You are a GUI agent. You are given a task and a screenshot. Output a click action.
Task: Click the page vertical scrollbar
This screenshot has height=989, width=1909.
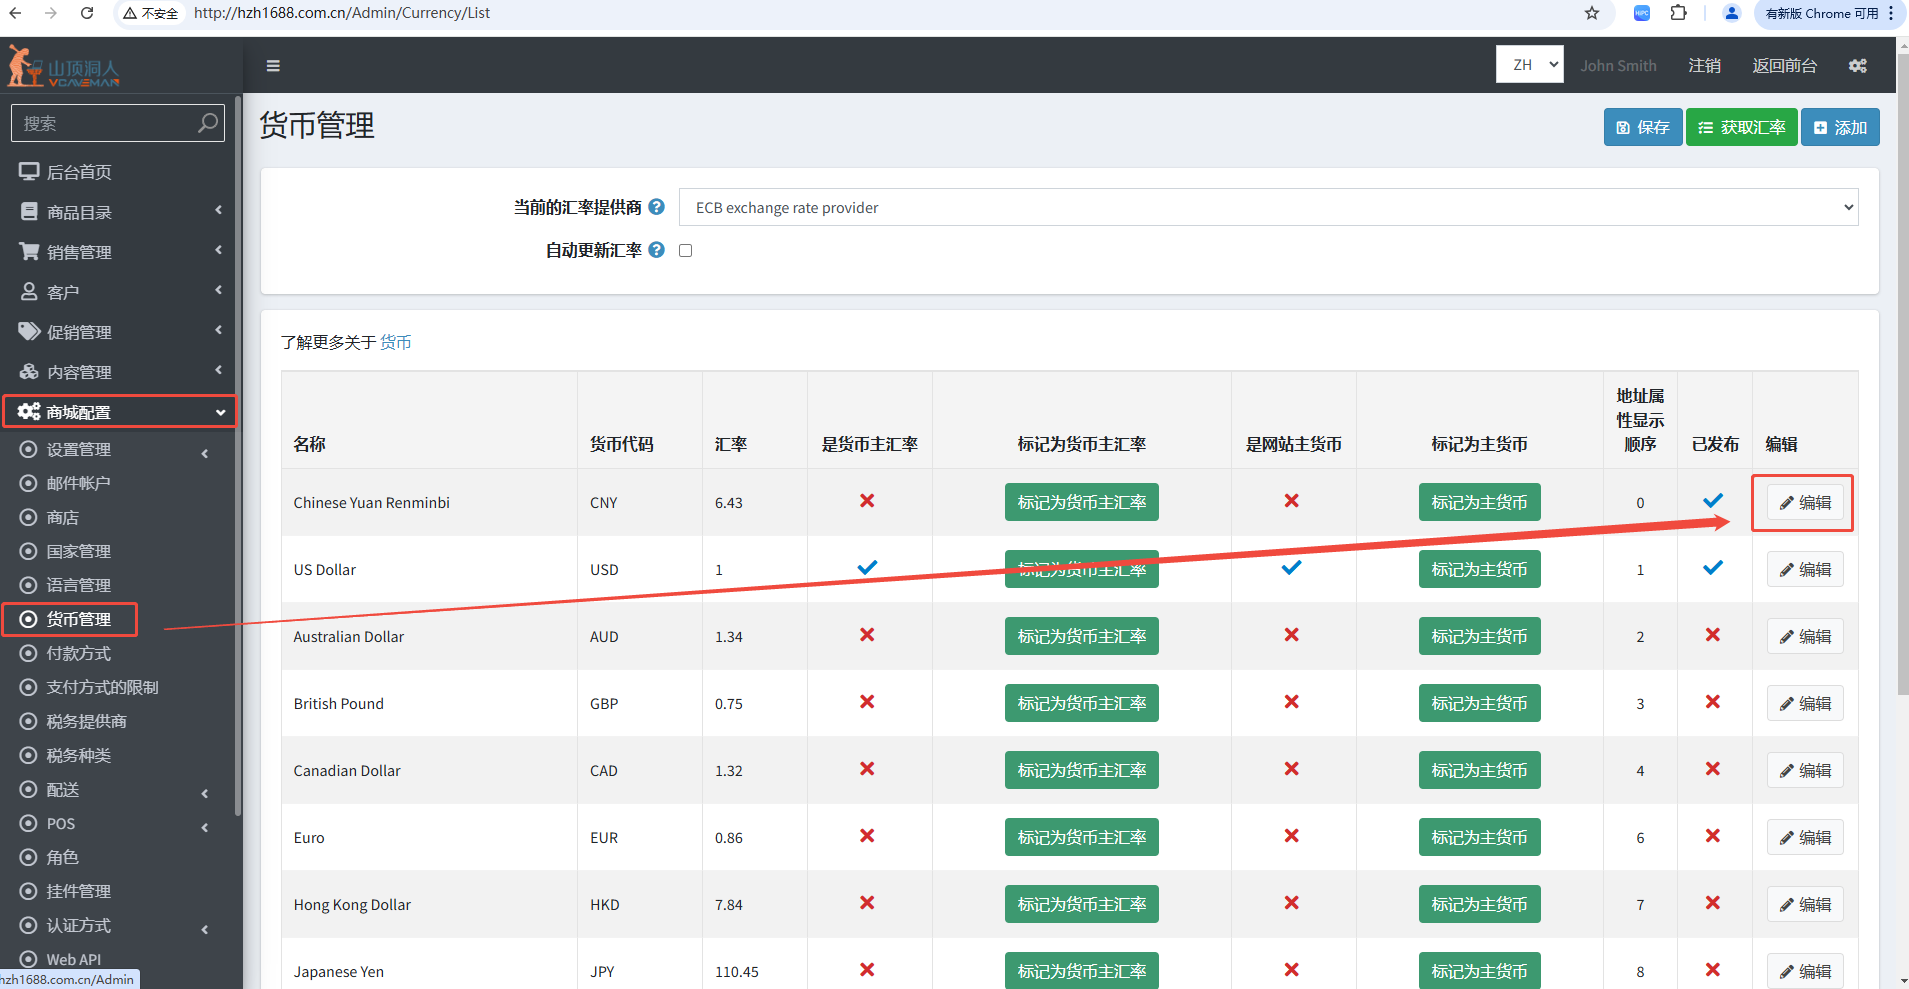[1901, 400]
